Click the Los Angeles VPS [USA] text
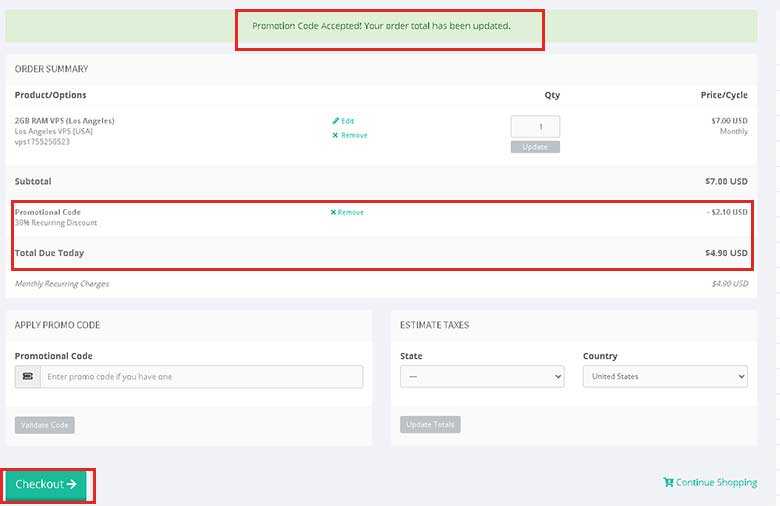Image resolution: width=780 pixels, height=506 pixels. 54,131
